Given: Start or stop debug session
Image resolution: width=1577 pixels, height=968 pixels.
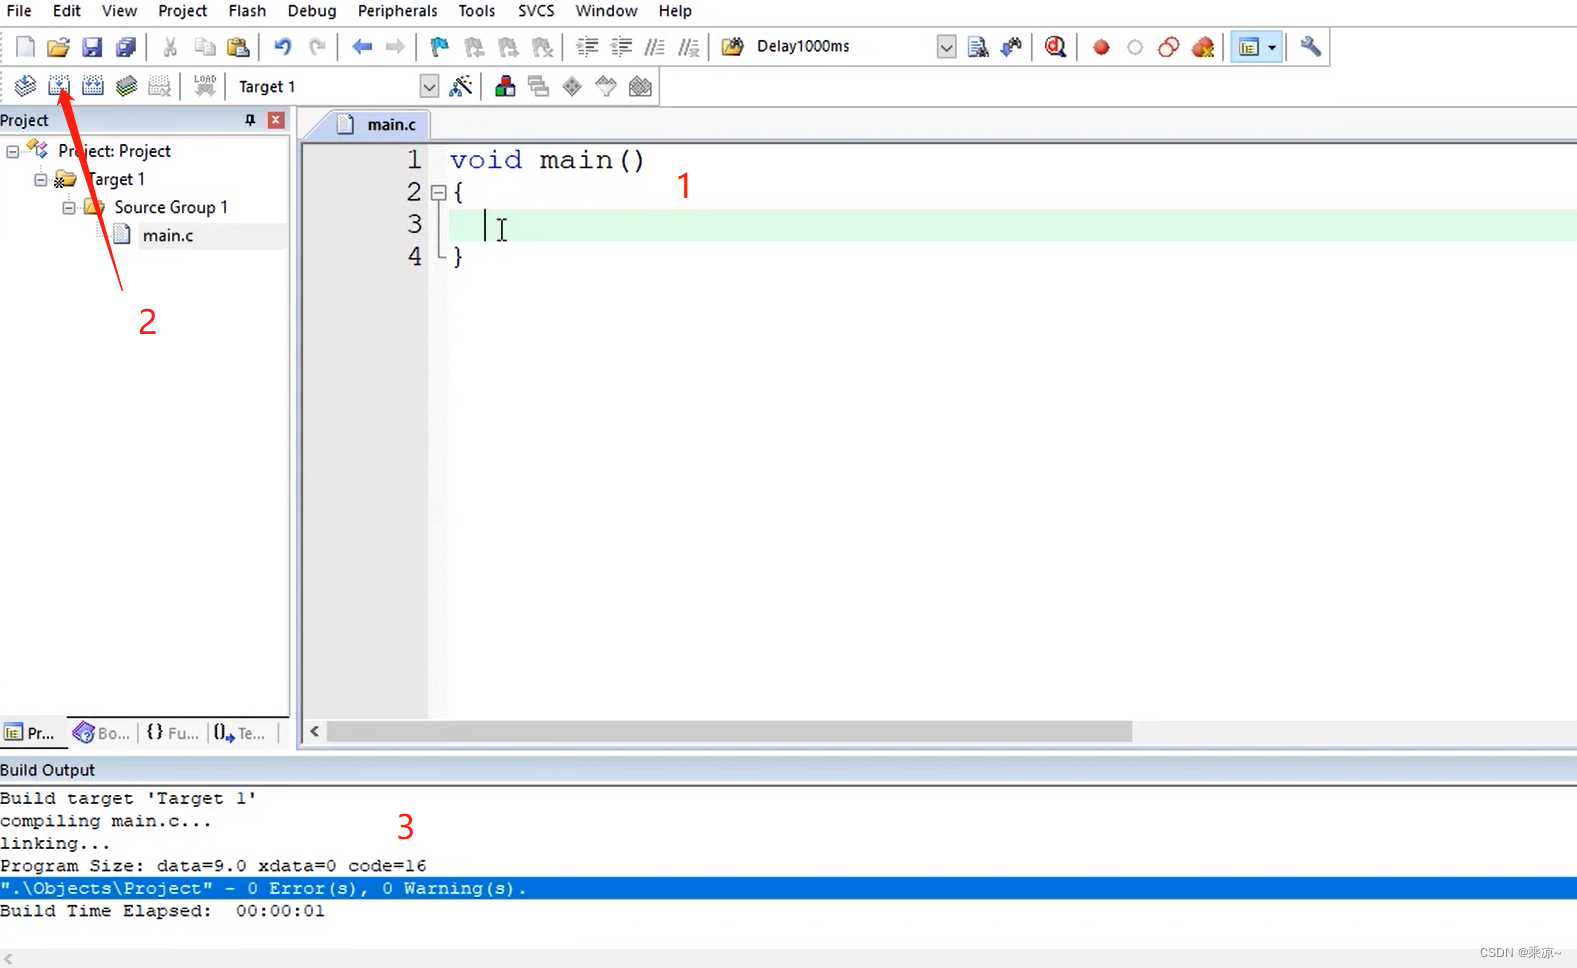Looking at the screenshot, I should (1055, 47).
